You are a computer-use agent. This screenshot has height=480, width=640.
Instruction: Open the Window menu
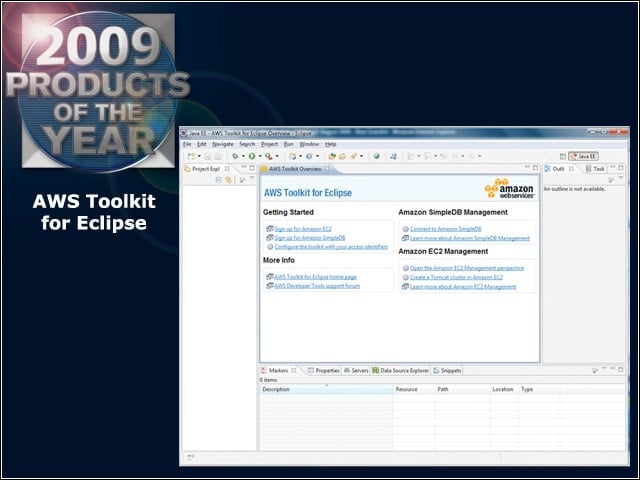[309, 144]
